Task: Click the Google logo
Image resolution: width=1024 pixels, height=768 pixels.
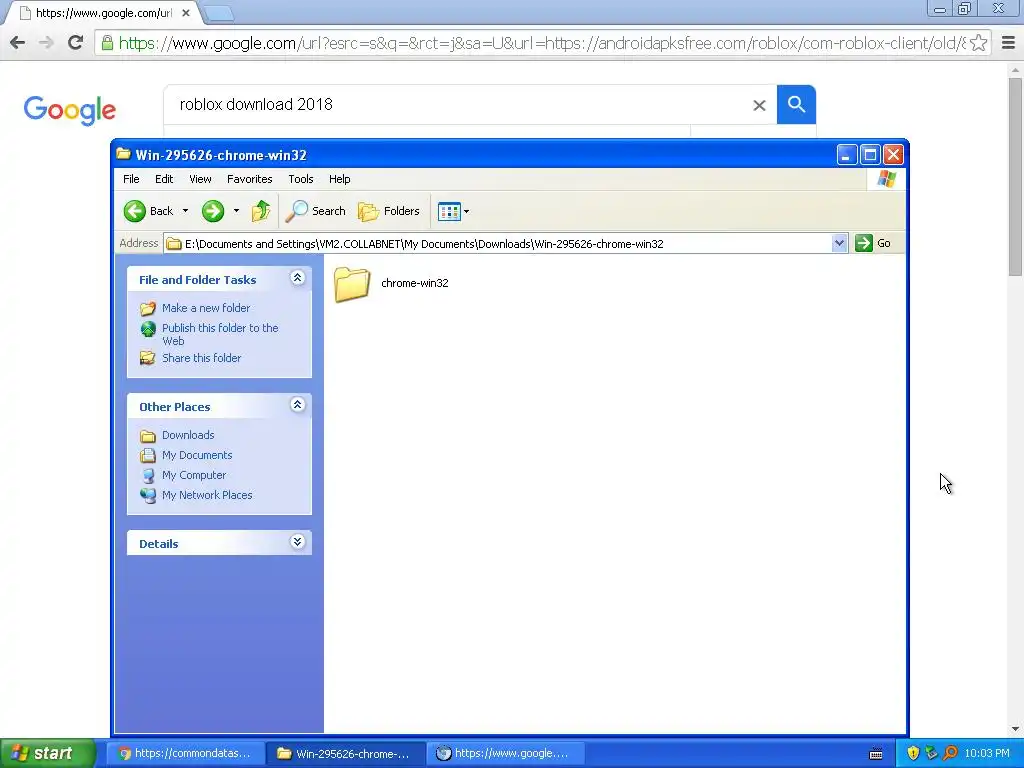Action: click(x=70, y=110)
